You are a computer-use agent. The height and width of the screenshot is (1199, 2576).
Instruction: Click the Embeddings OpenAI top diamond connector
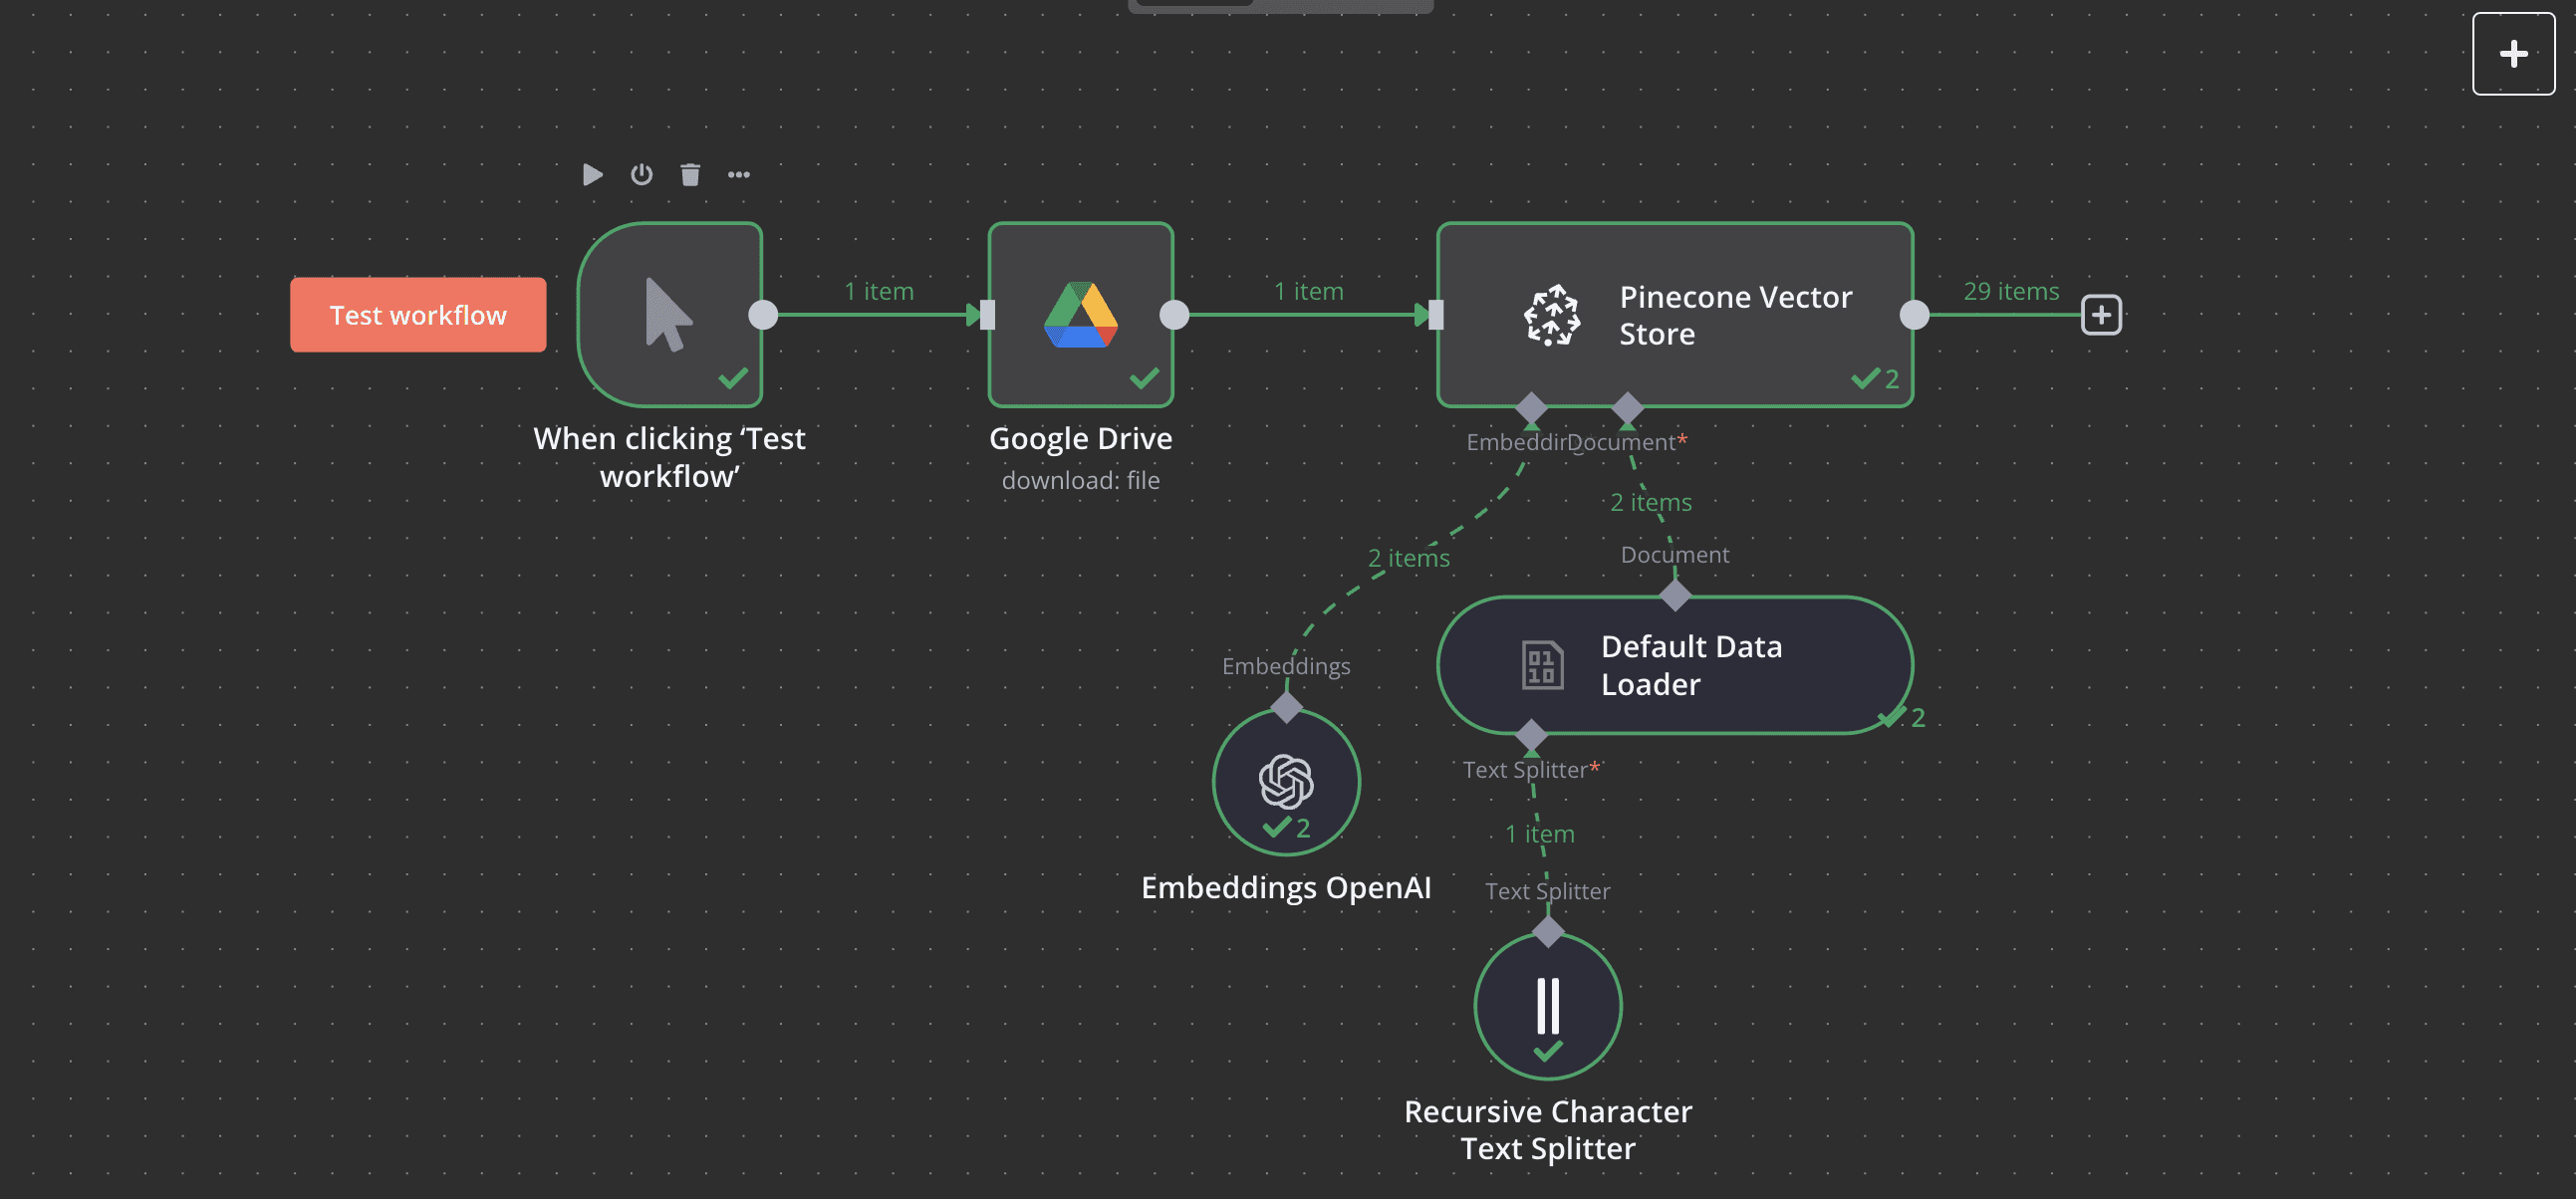point(1286,708)
